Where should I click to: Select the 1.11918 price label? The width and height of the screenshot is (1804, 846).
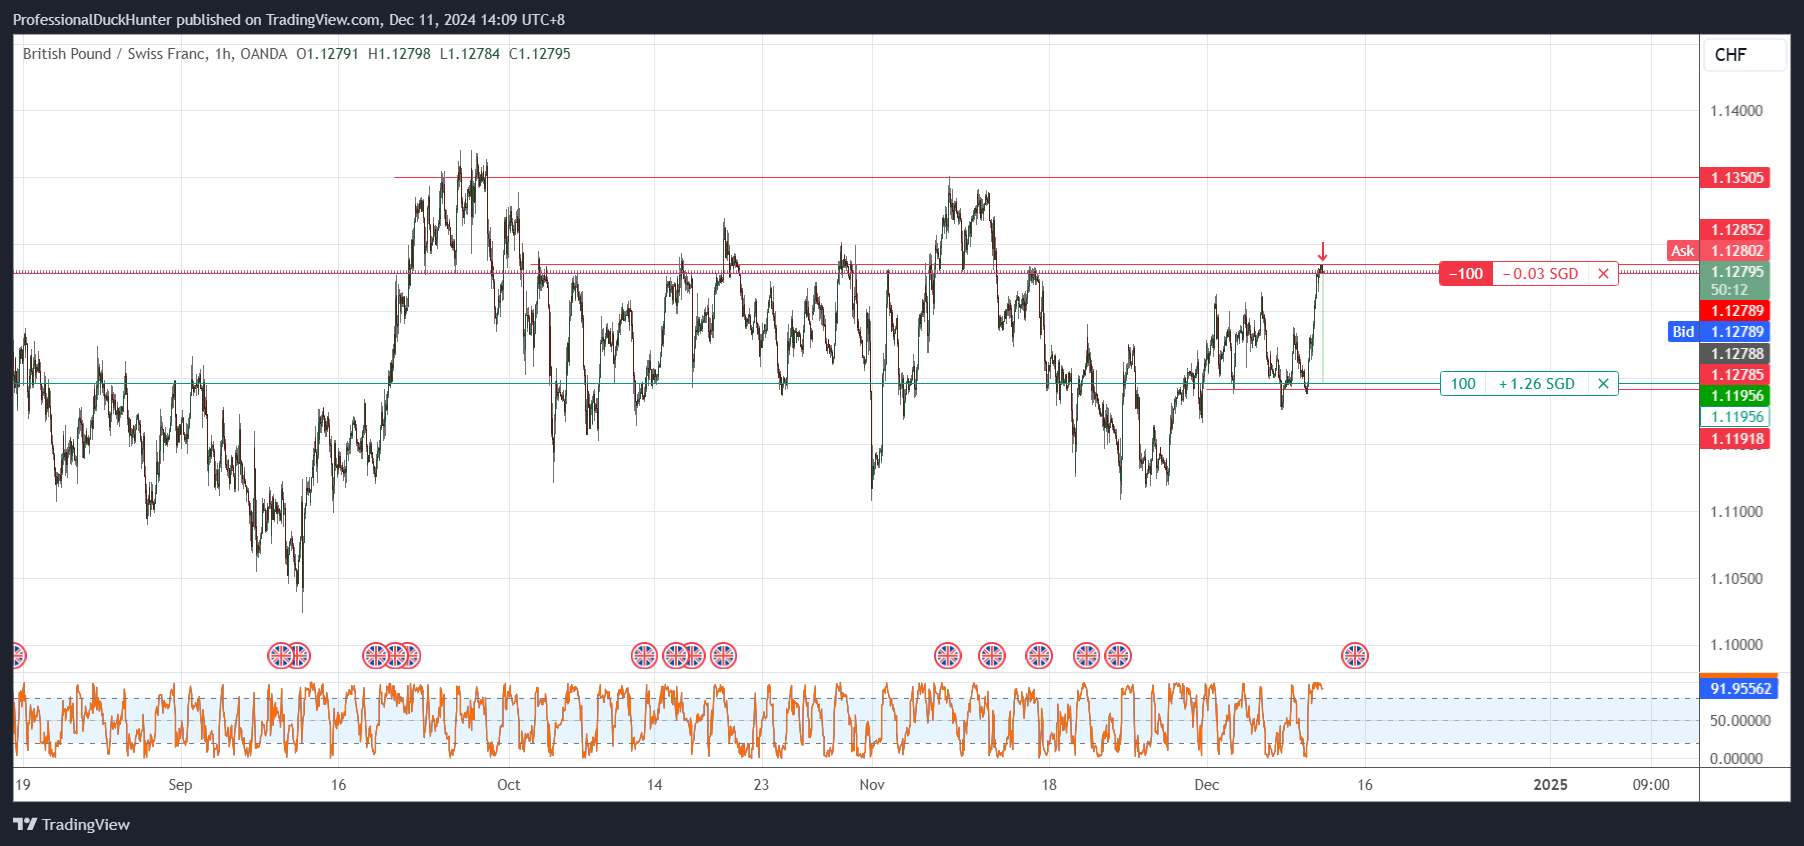pyautogui.click(x=1735, y=438)
